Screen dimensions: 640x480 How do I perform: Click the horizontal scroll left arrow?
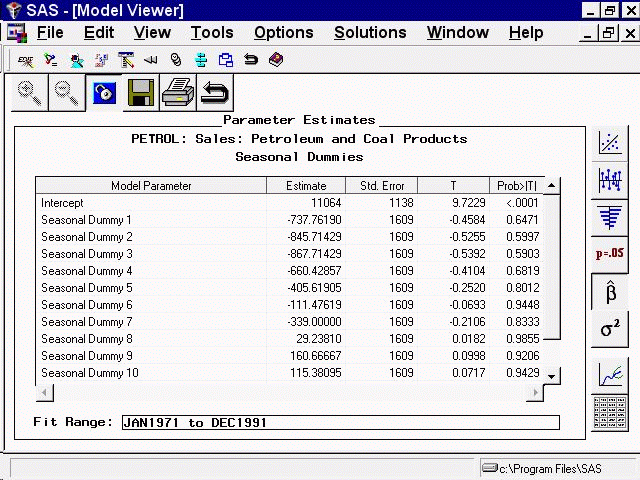[x=44, y=393]
